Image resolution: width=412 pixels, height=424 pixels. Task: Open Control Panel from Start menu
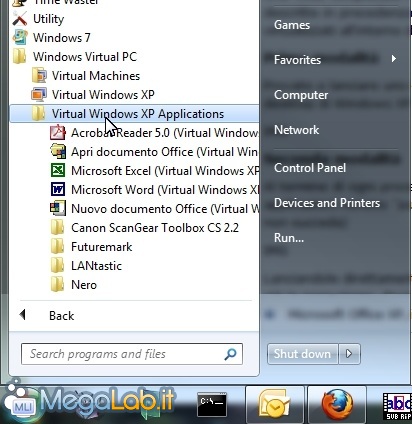310,168
